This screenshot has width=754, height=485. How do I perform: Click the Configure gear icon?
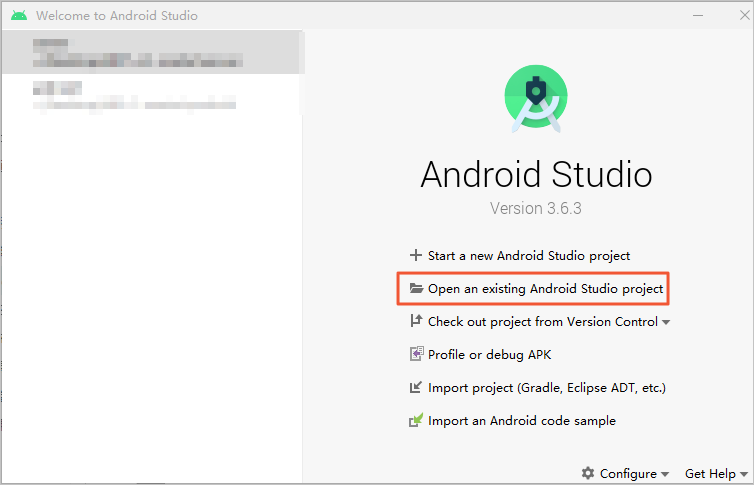(x=588, y=473)
